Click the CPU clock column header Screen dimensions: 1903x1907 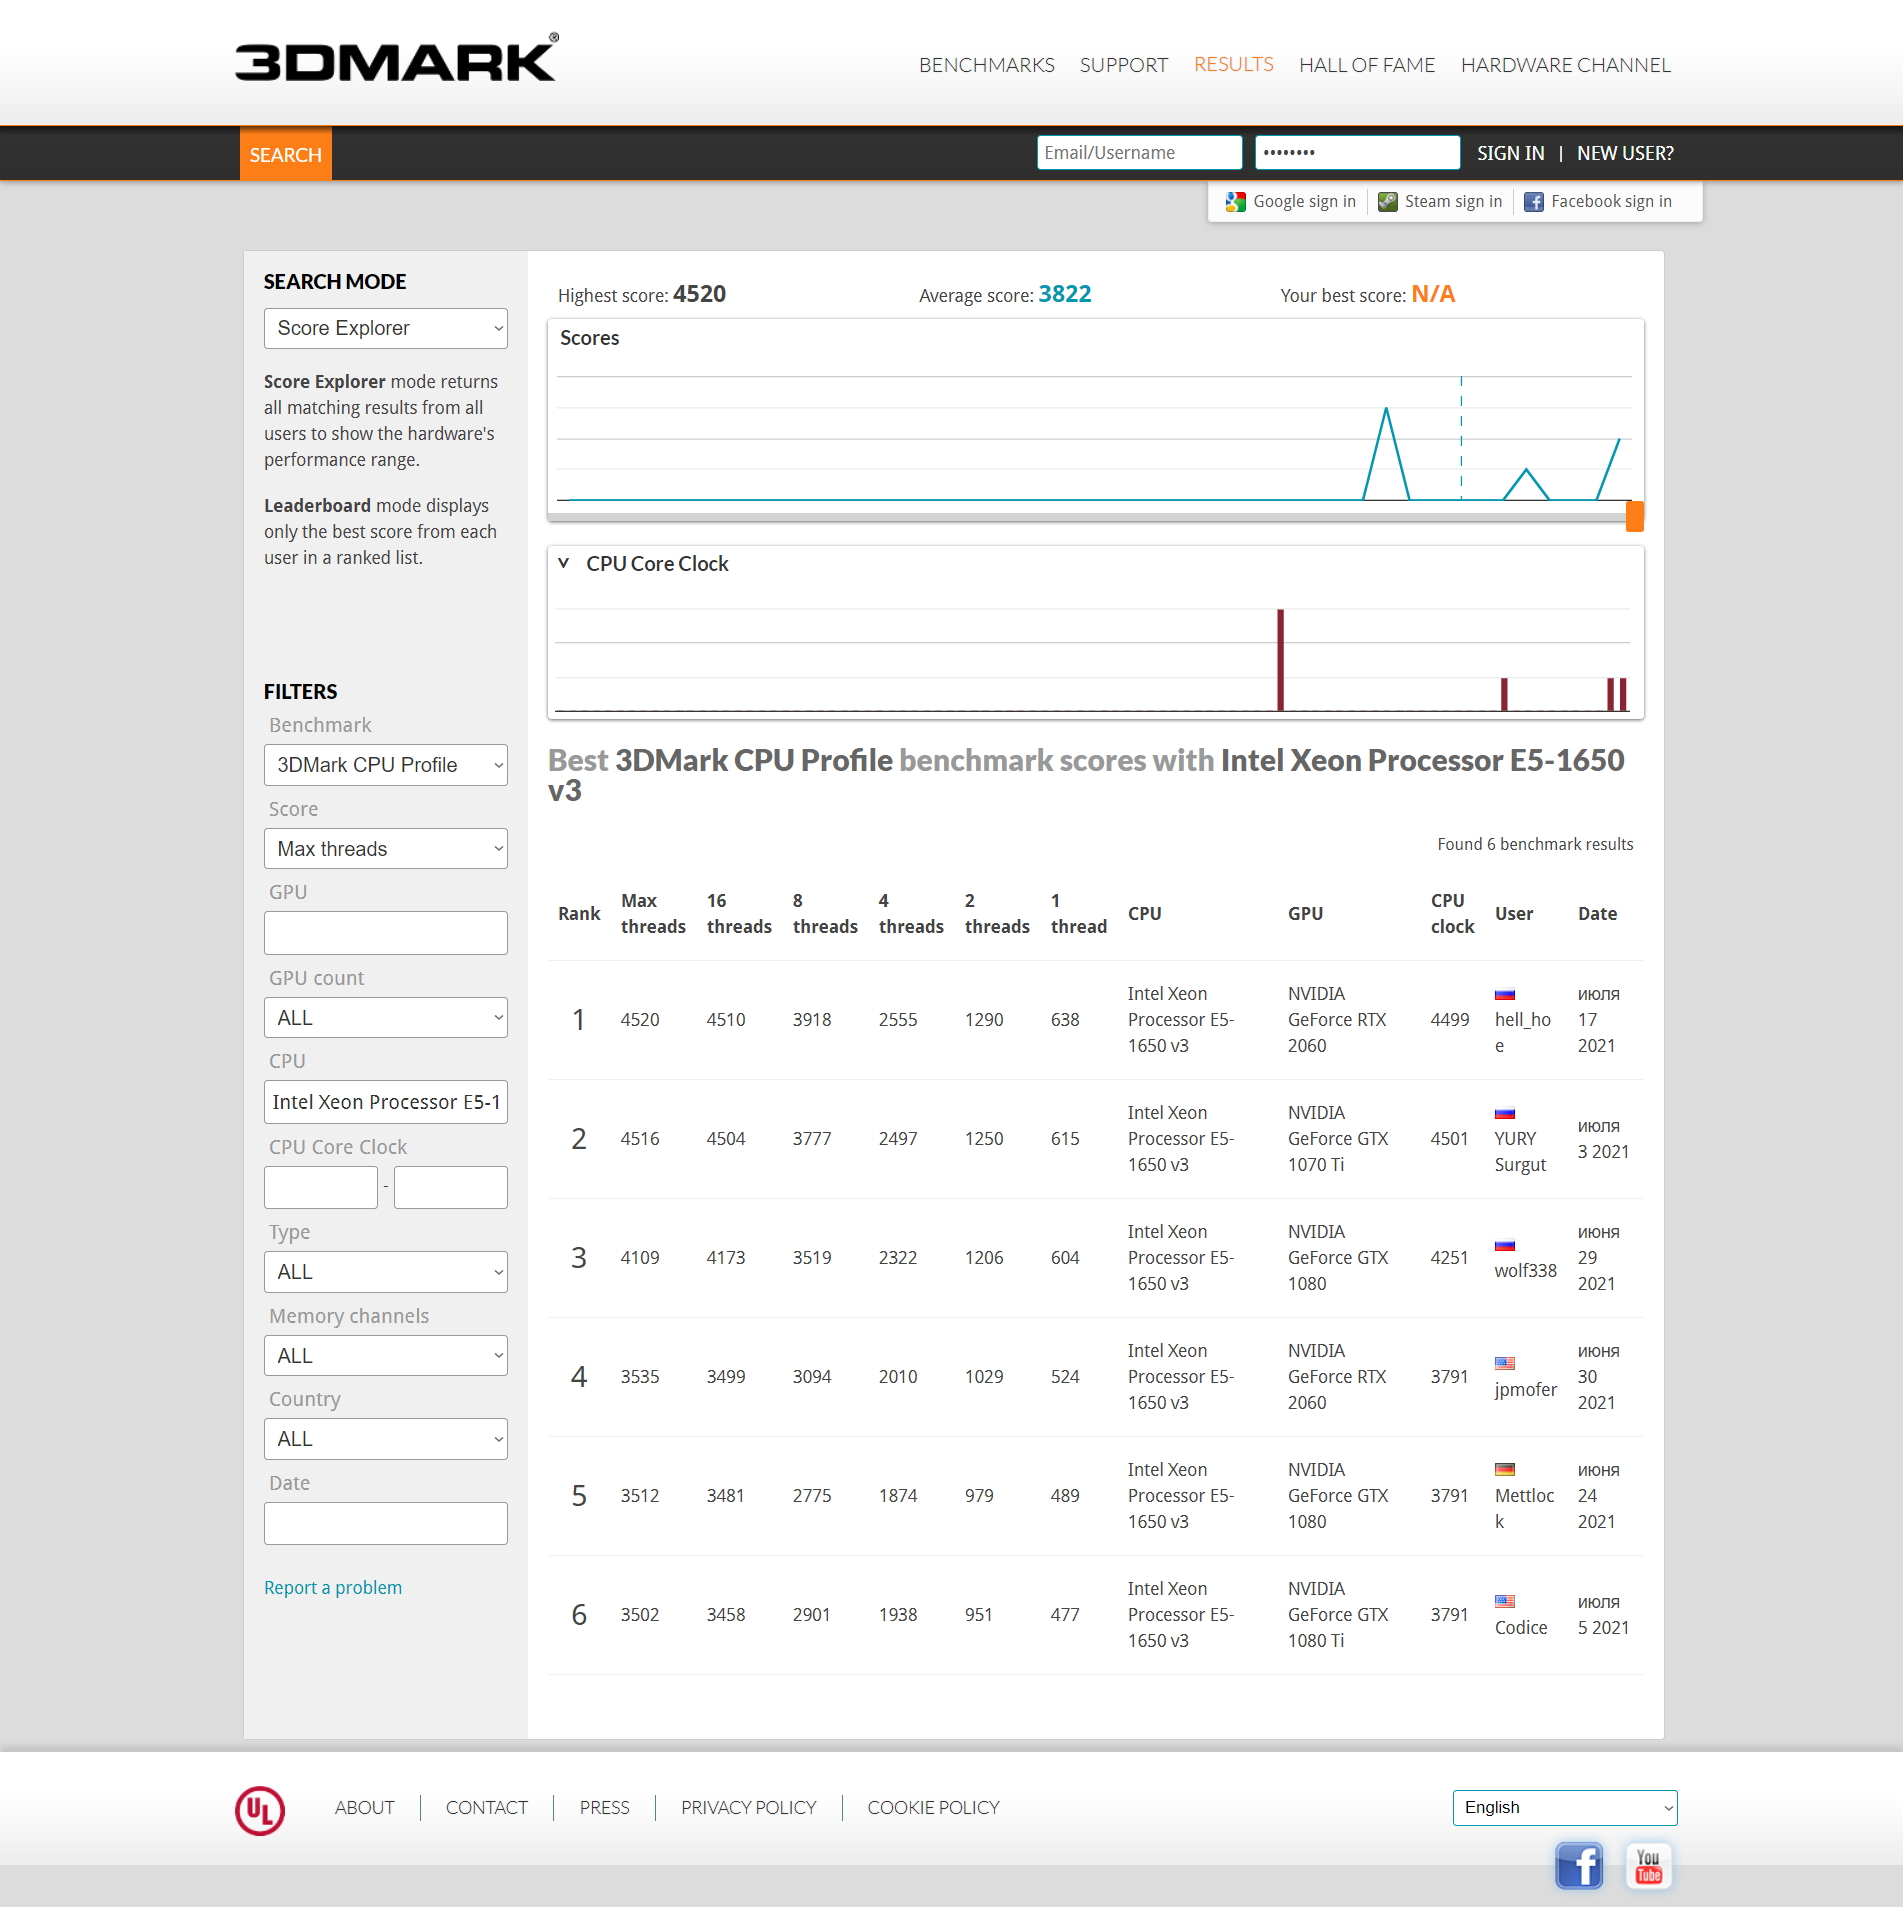coord(1452,914)
